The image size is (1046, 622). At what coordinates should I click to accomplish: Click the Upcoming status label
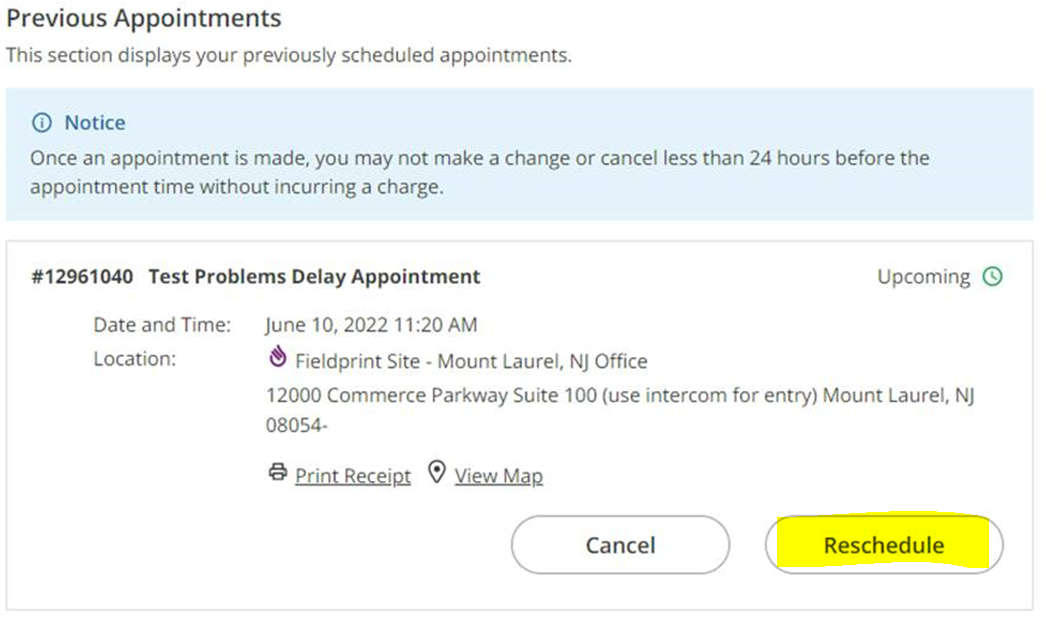(923, 277)
